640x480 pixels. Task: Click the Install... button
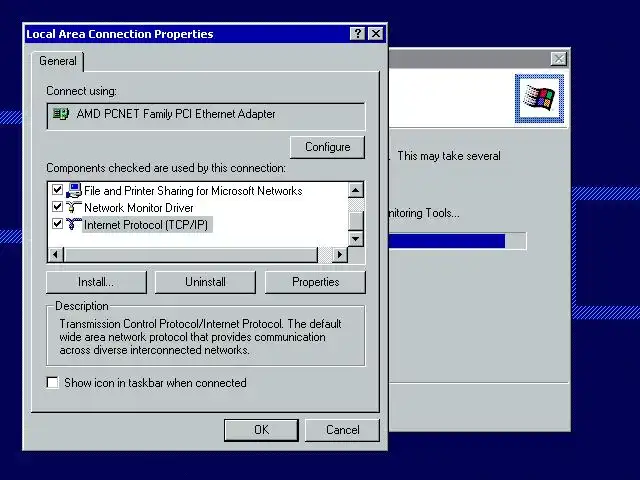point(96,282)
